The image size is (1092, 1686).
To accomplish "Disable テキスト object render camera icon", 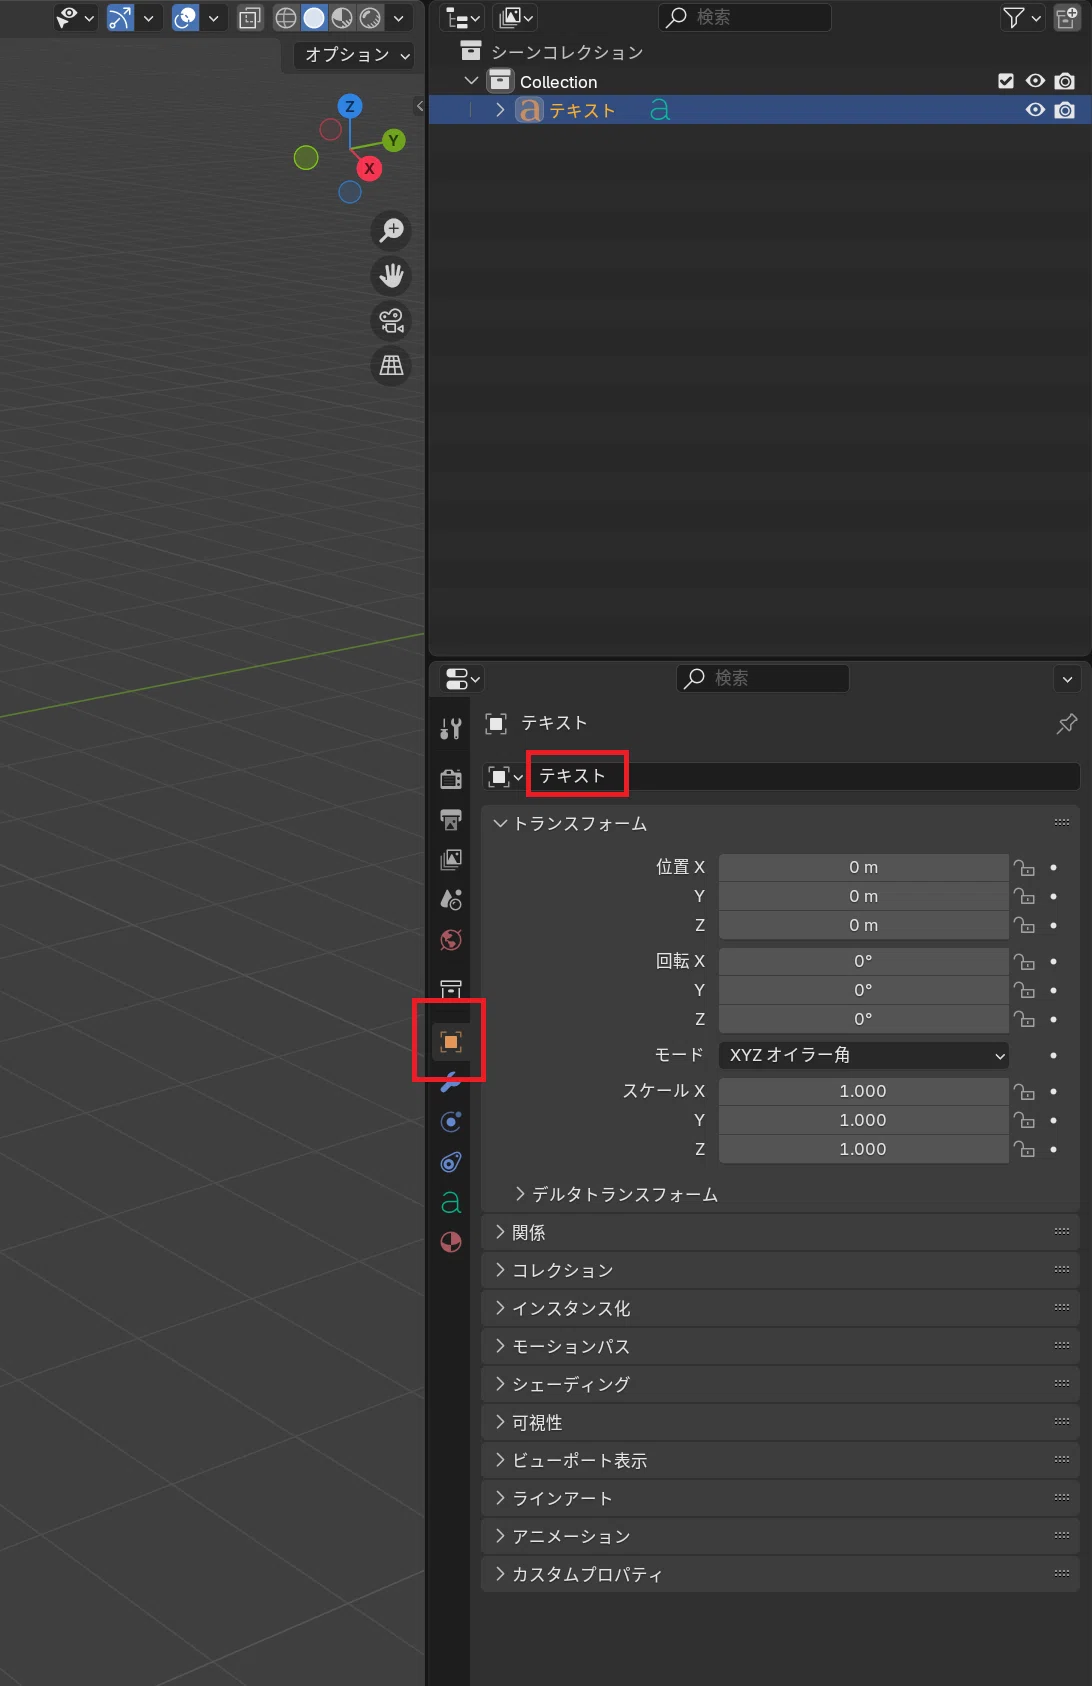I will point(1065,110).
